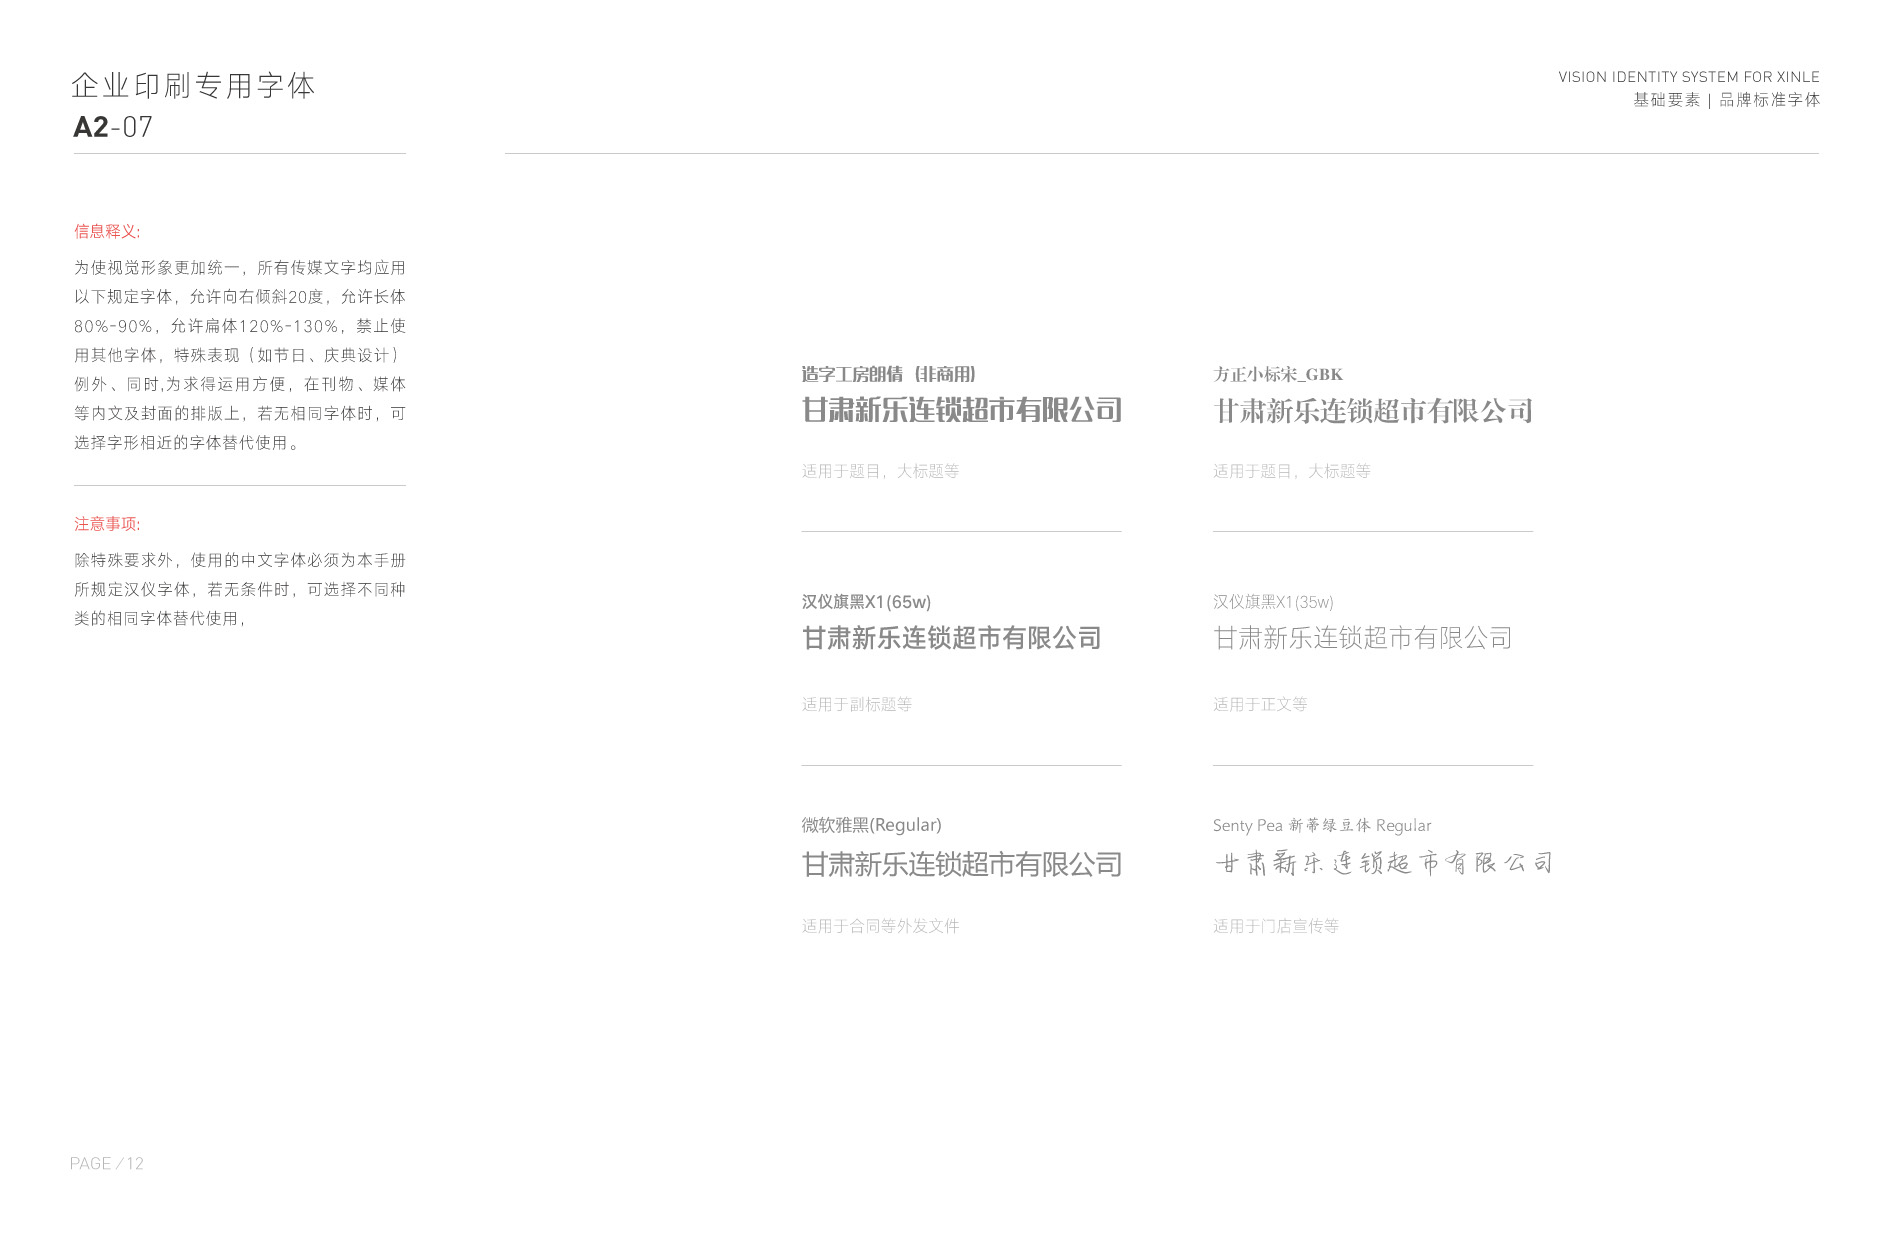Image resolution: width=1890 pixels, height=1240 pixels.
Task: Click company name sample under 造字工房朗倩
Action: [961, 410]
